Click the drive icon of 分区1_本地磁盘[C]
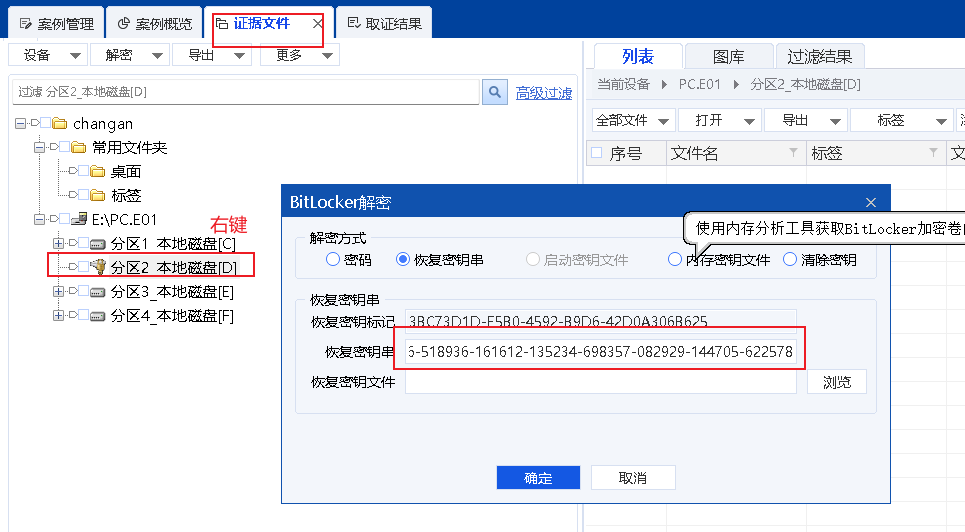 point(98,244)
